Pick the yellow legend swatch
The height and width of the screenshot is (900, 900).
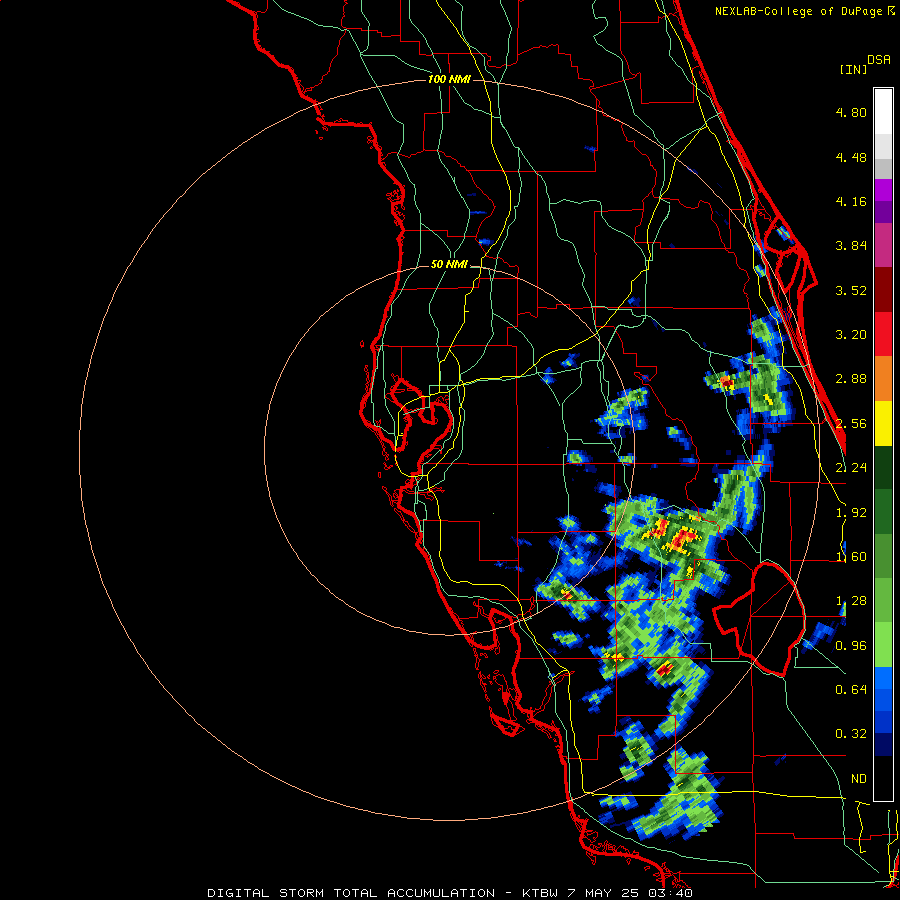[x=883, y=423]
